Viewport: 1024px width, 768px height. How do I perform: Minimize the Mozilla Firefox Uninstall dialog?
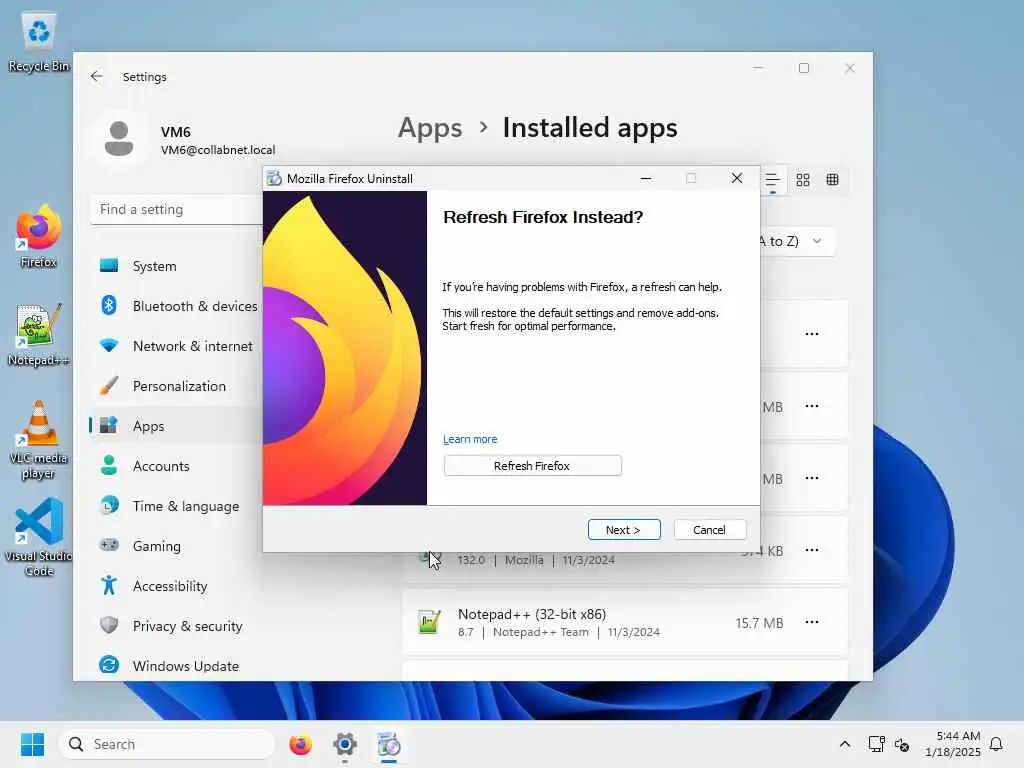[x=646, y=178]
